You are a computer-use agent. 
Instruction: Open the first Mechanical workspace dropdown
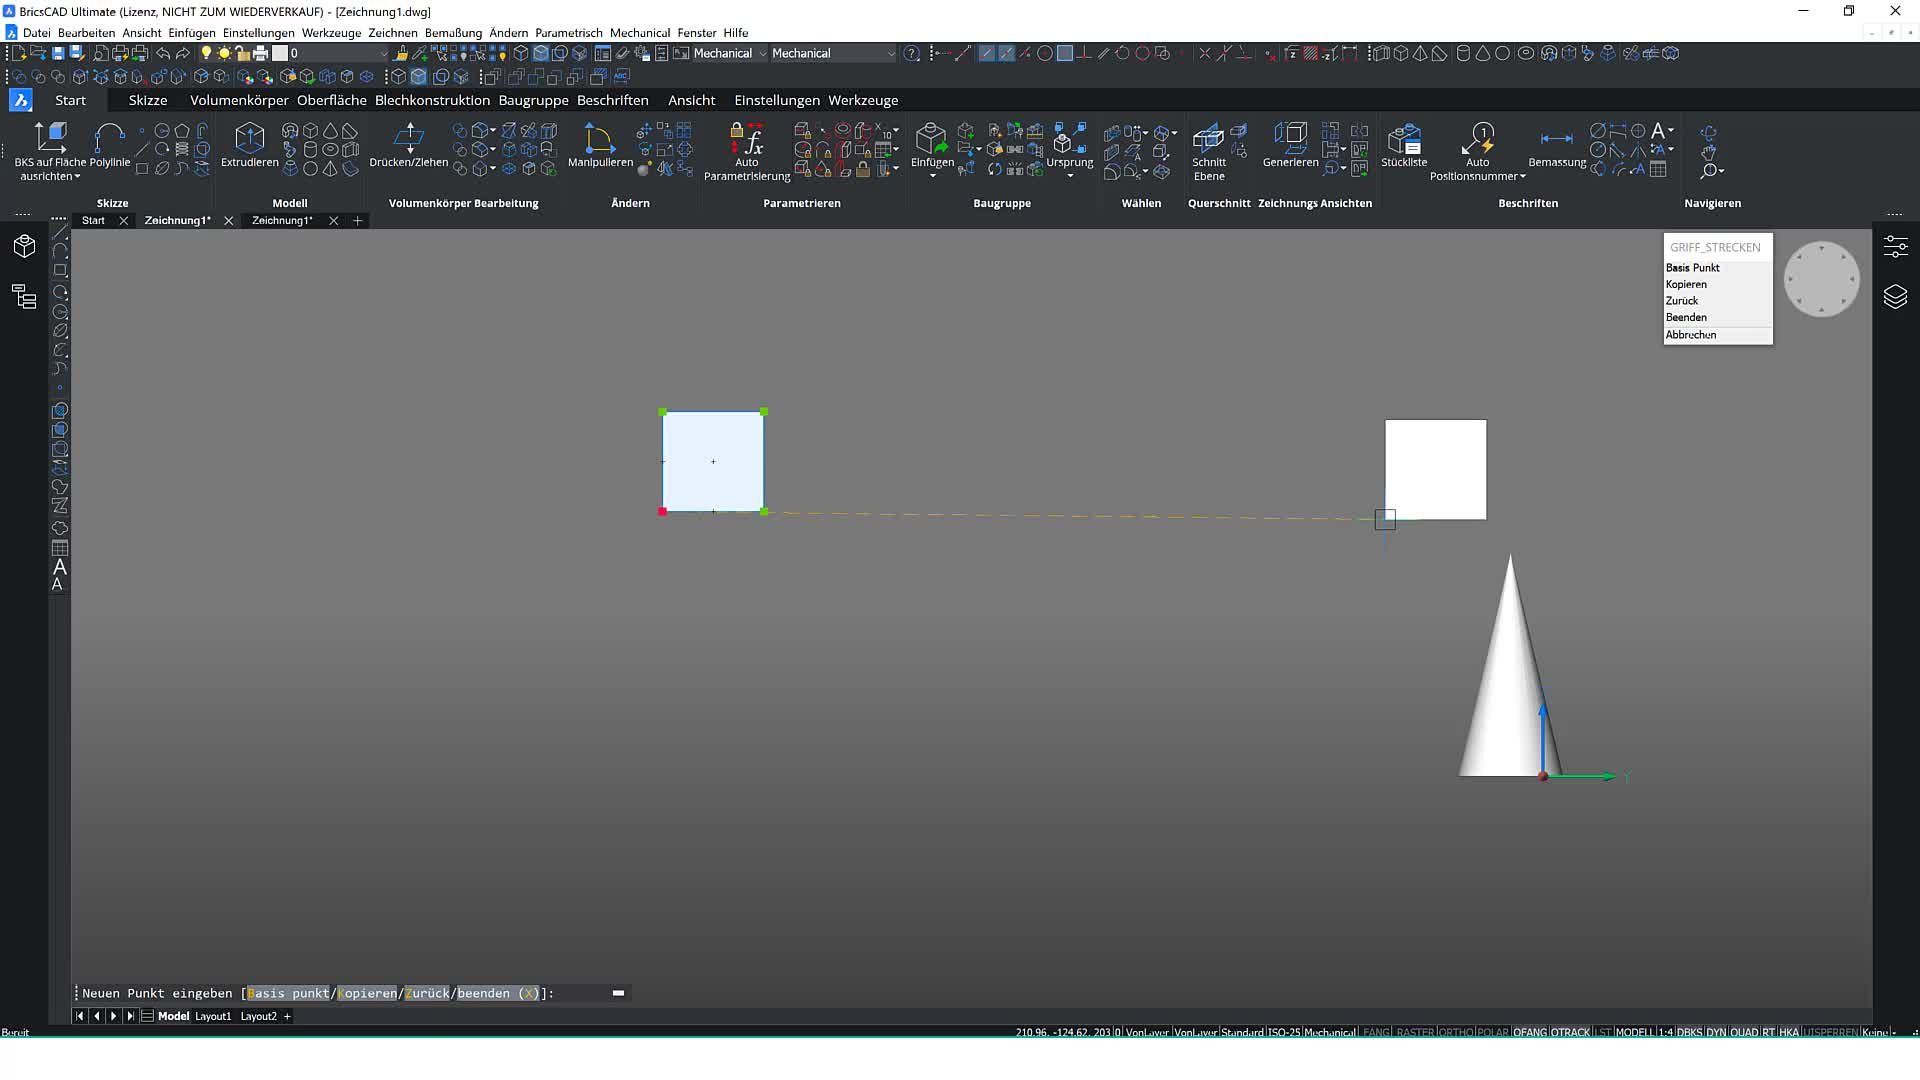click(730, 53)
